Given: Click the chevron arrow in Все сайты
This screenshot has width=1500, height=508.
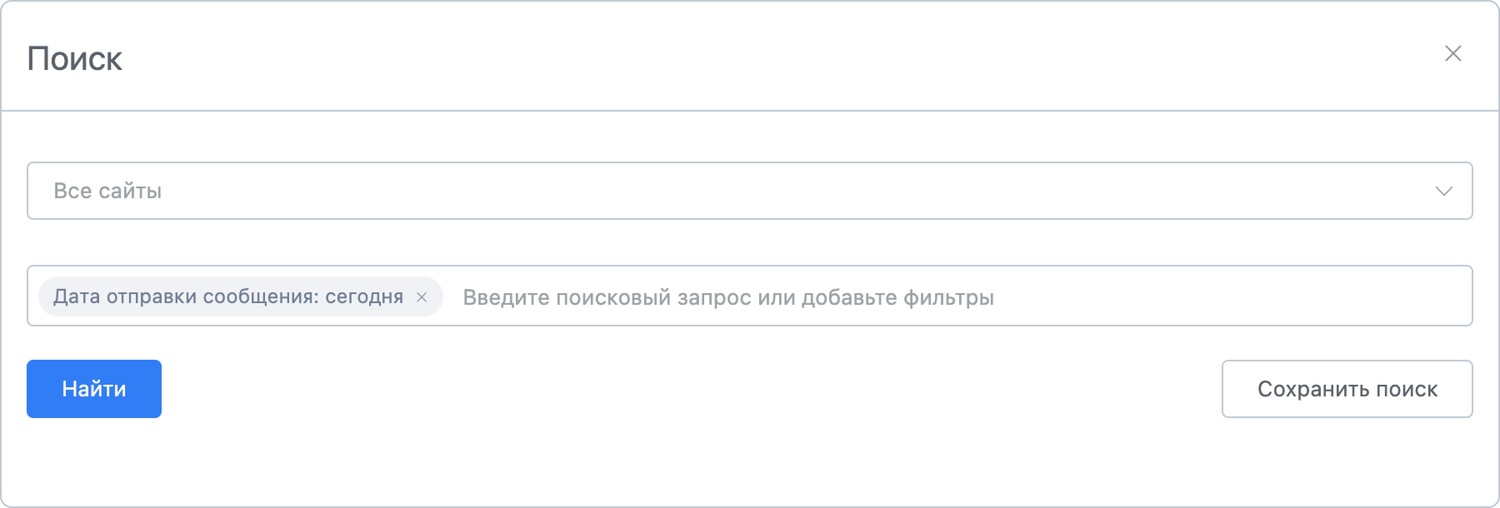Looking at the screenshot, I should [1443, 191].
